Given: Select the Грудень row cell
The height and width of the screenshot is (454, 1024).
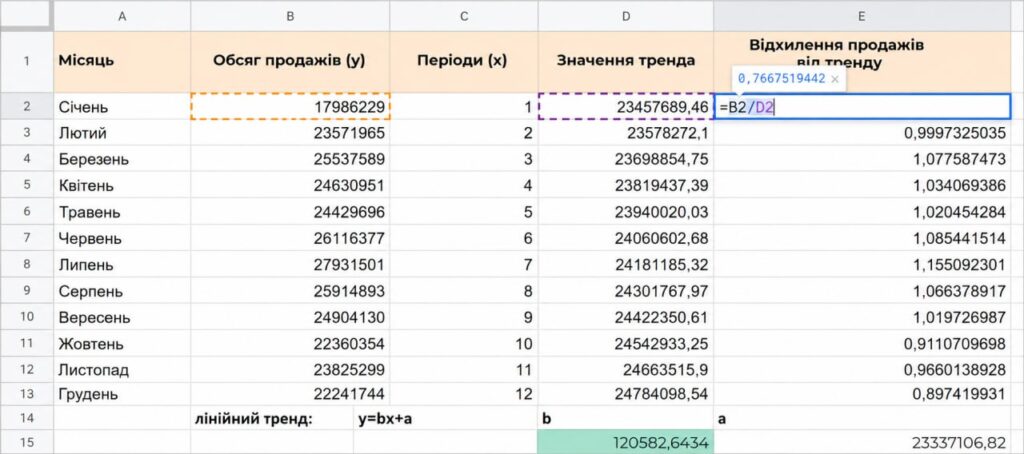Looking at the screenshot, I should [x=122, y=394].
